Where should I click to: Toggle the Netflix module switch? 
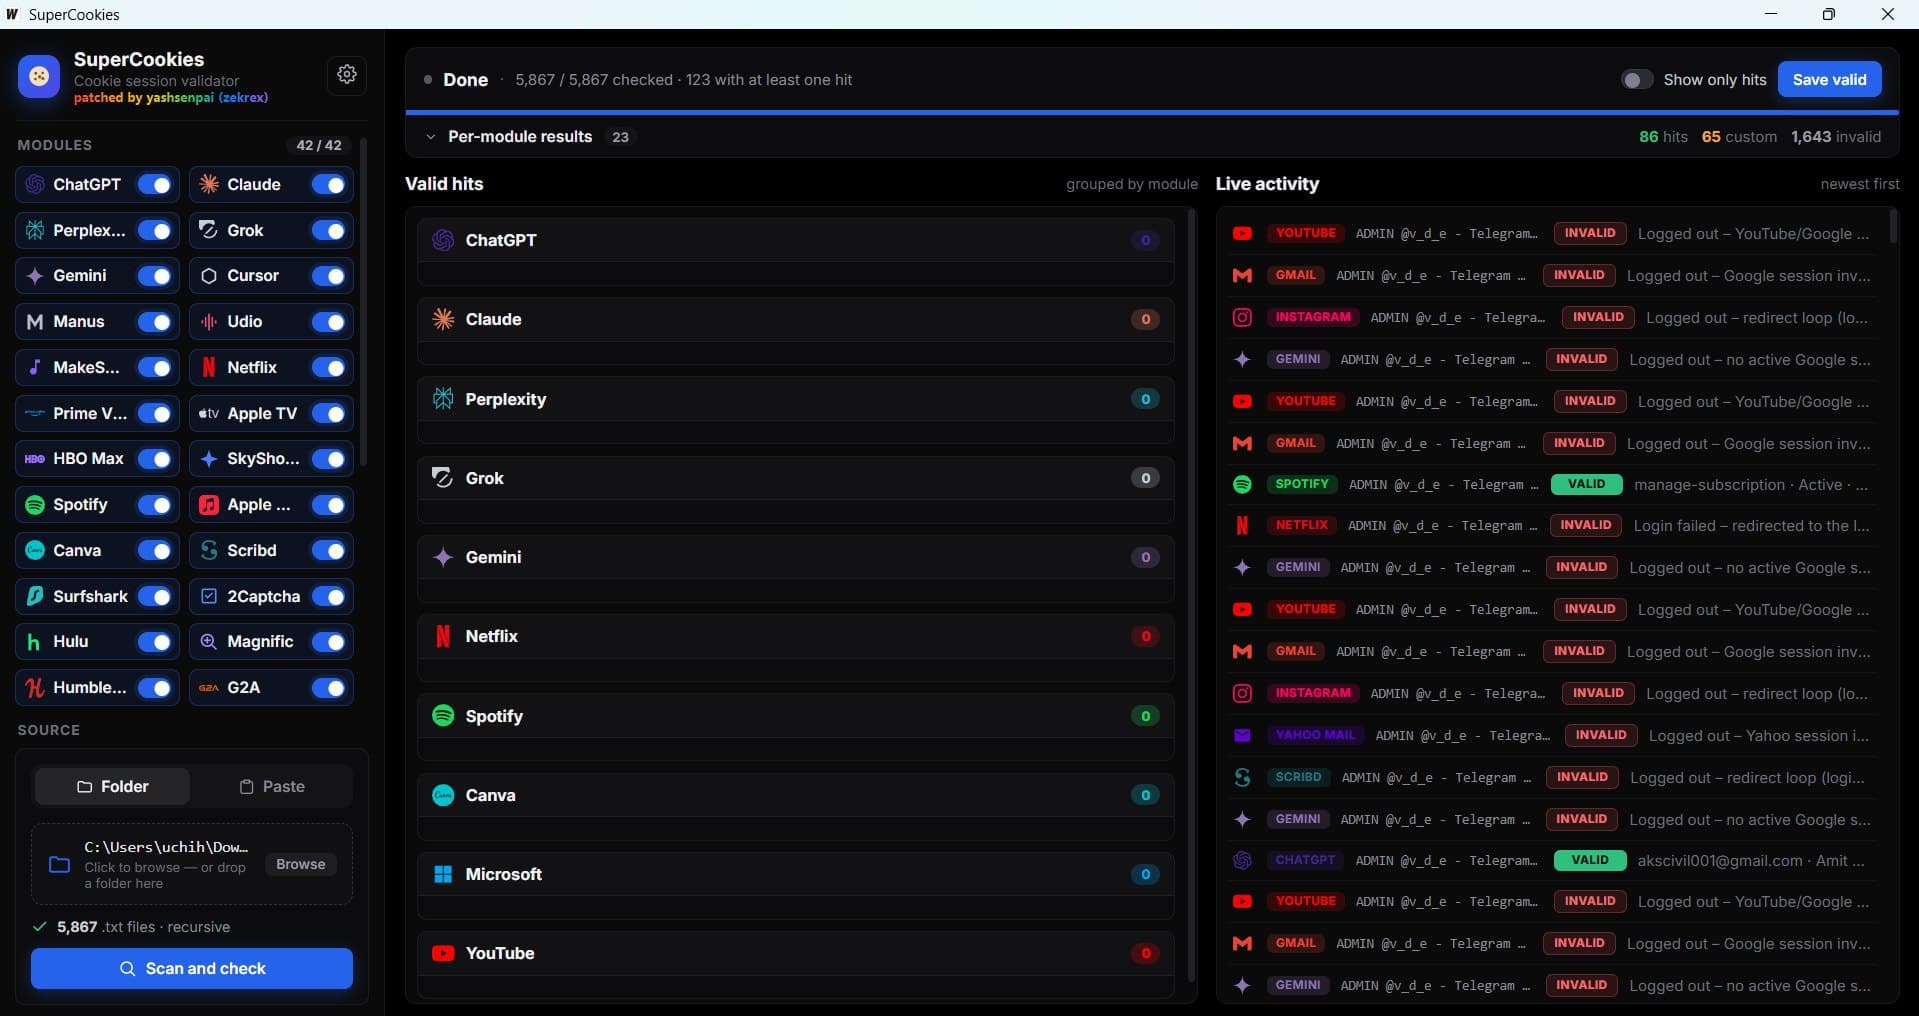tap(329, 367)
